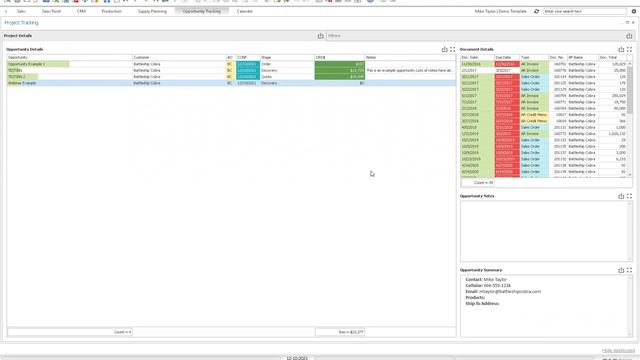
Task: Export the Opportunity Notes panel
Action: tap(621, 196)
